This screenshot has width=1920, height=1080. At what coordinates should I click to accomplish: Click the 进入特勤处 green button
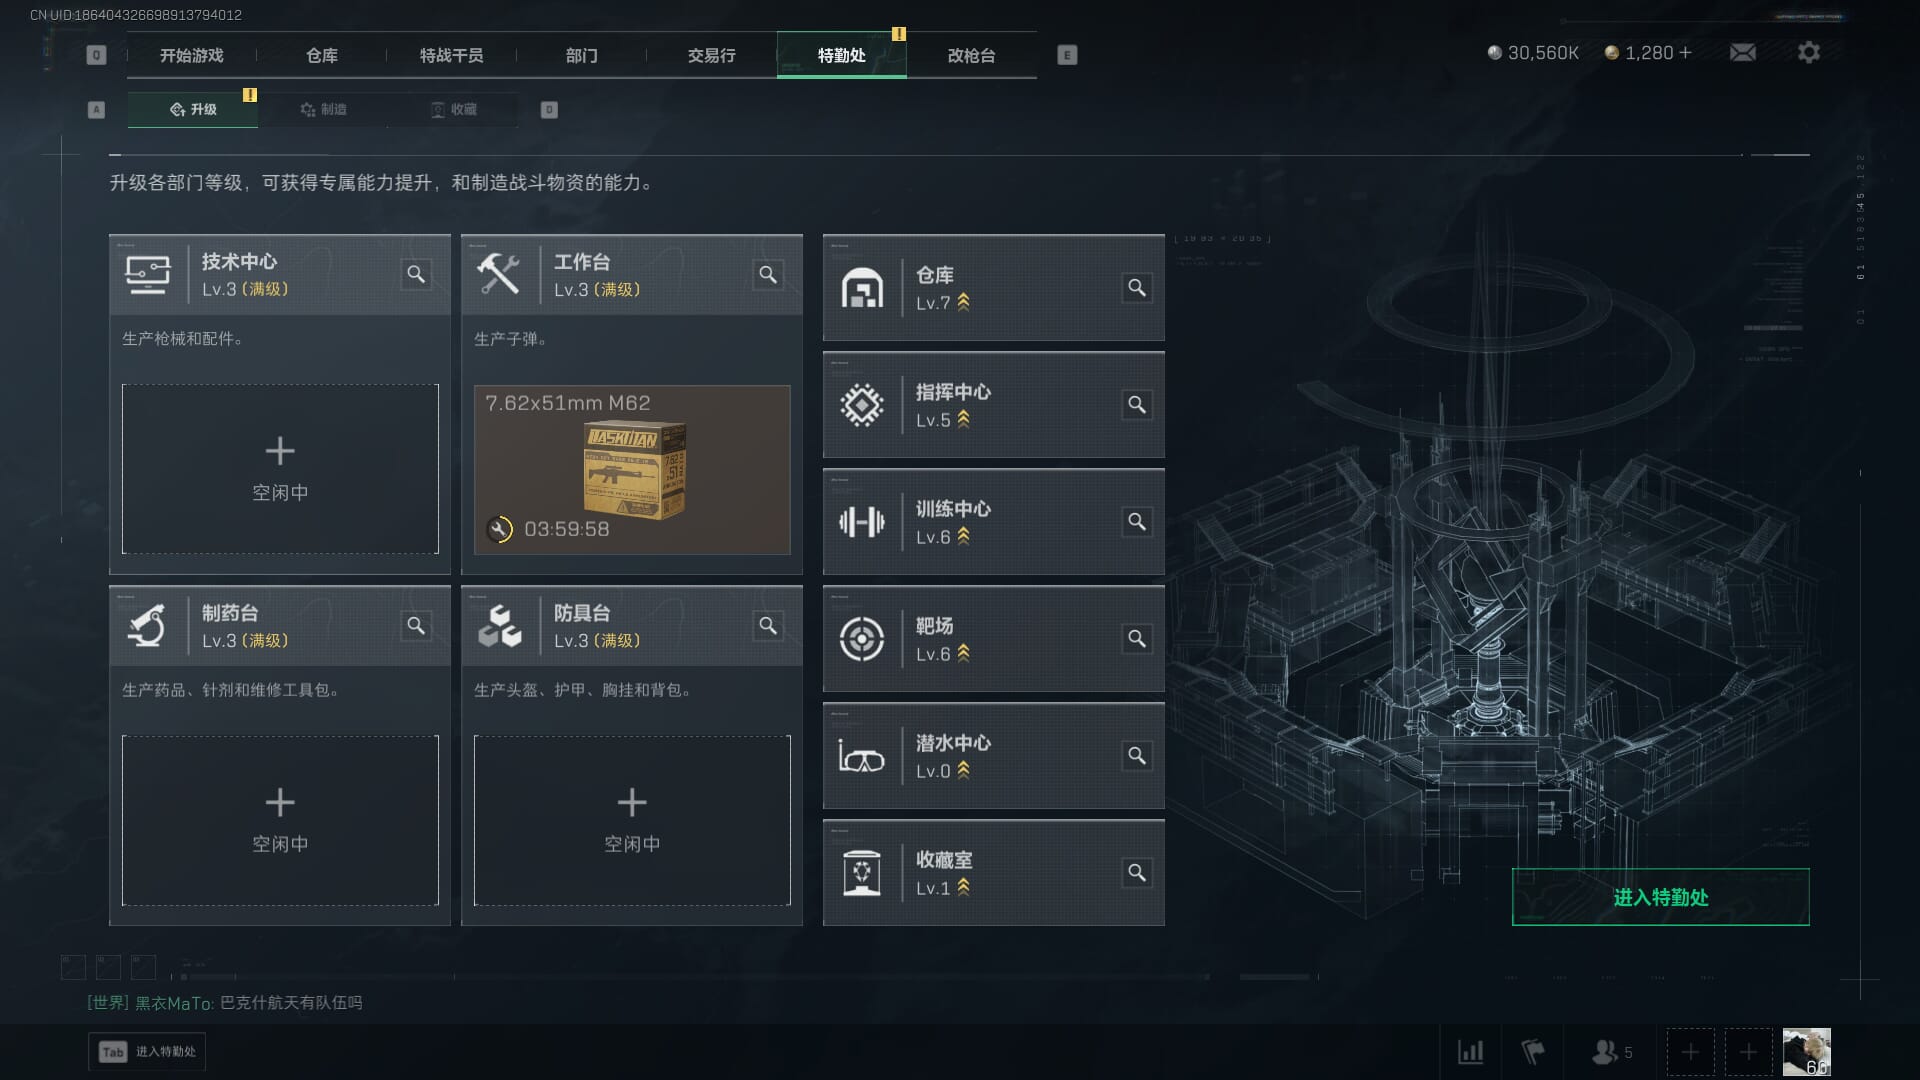1660,897
